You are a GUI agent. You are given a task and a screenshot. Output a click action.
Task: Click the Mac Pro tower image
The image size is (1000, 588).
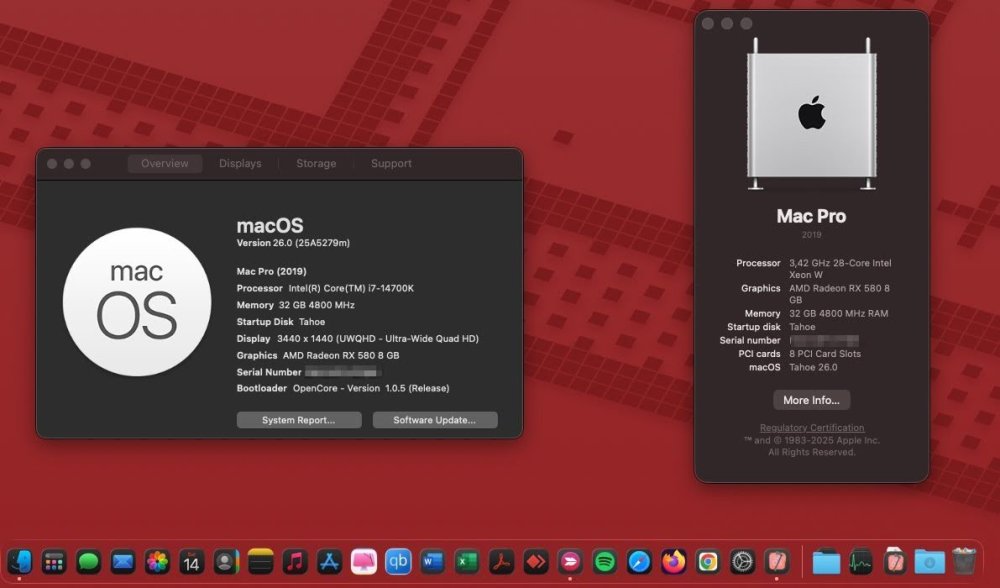812,115
